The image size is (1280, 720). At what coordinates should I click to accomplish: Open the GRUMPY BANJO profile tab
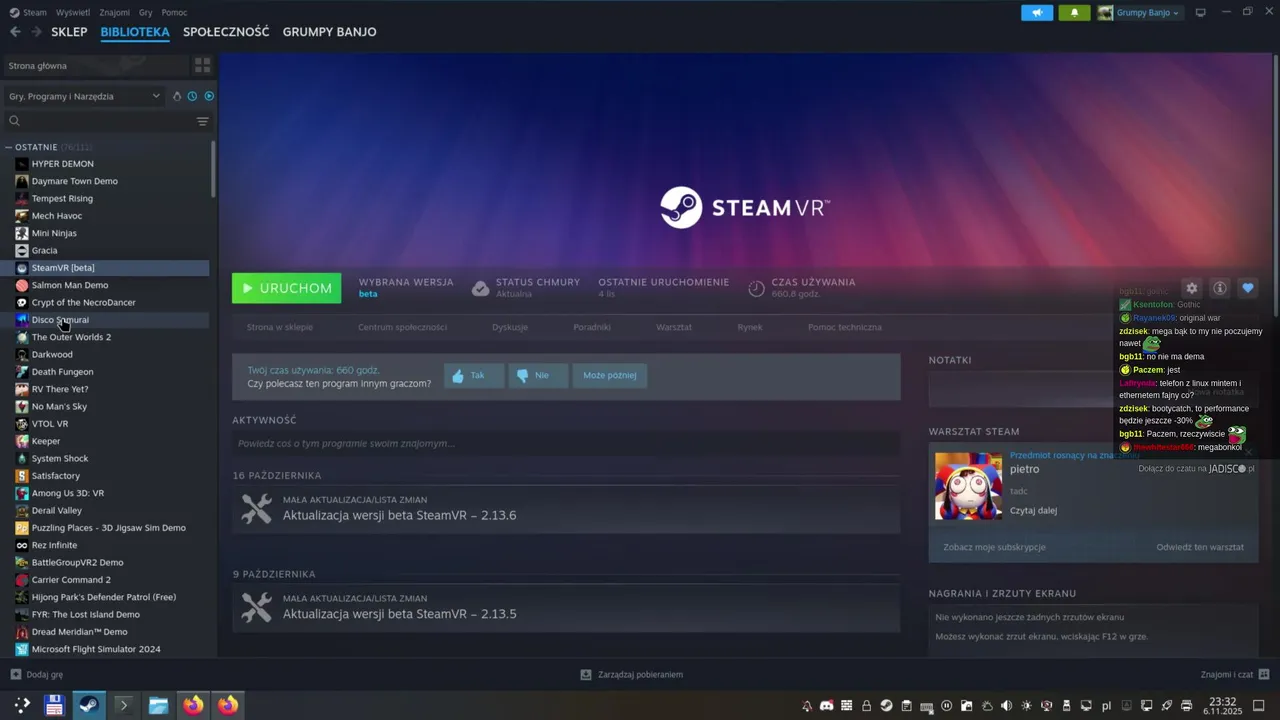tap(329, 32)
